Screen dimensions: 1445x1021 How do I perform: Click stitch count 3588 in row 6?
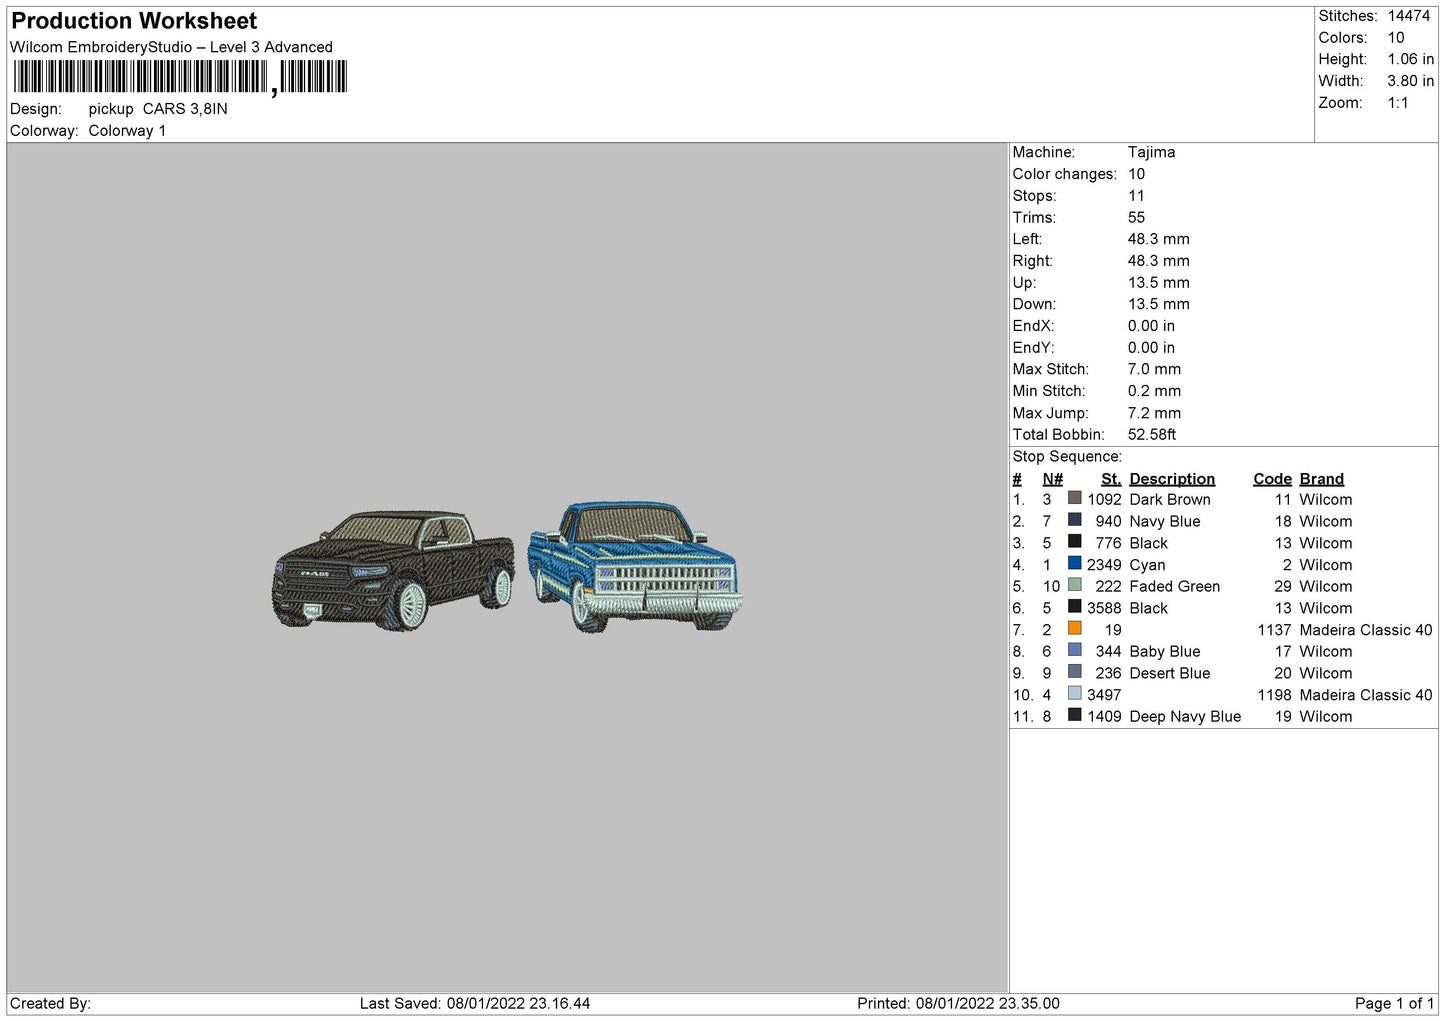pyautogui.click(x=1104, y=608)
